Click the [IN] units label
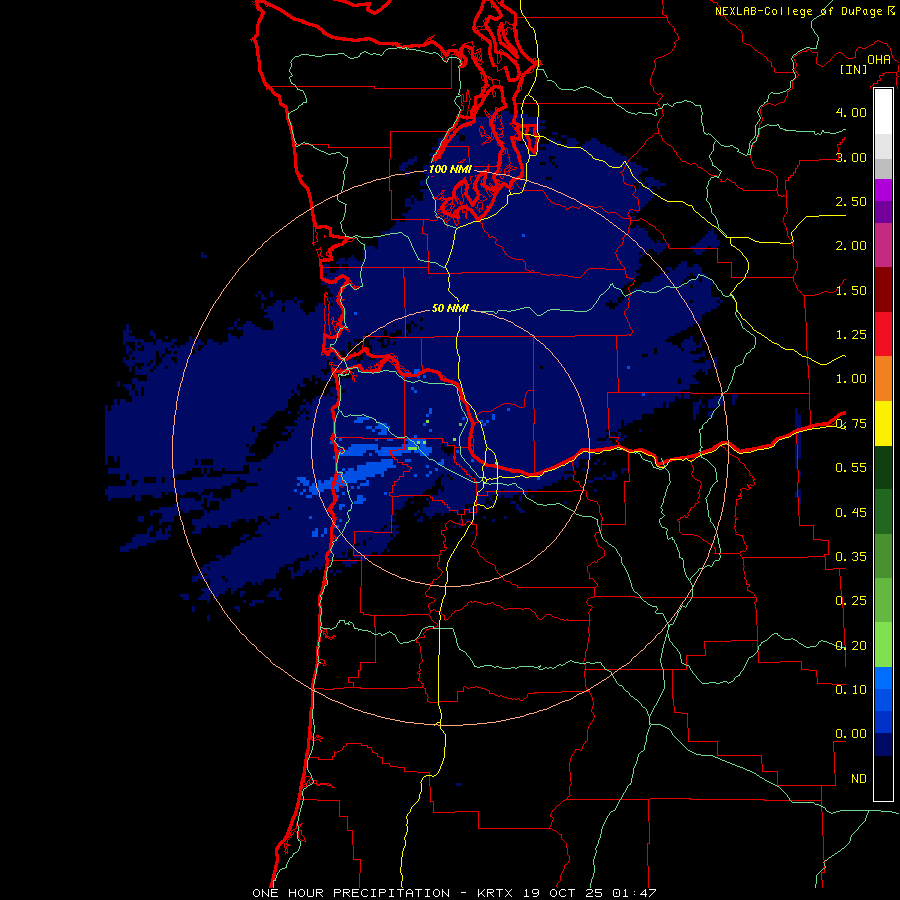This screenshot has height=900, width=900. (x=854, y=69)
